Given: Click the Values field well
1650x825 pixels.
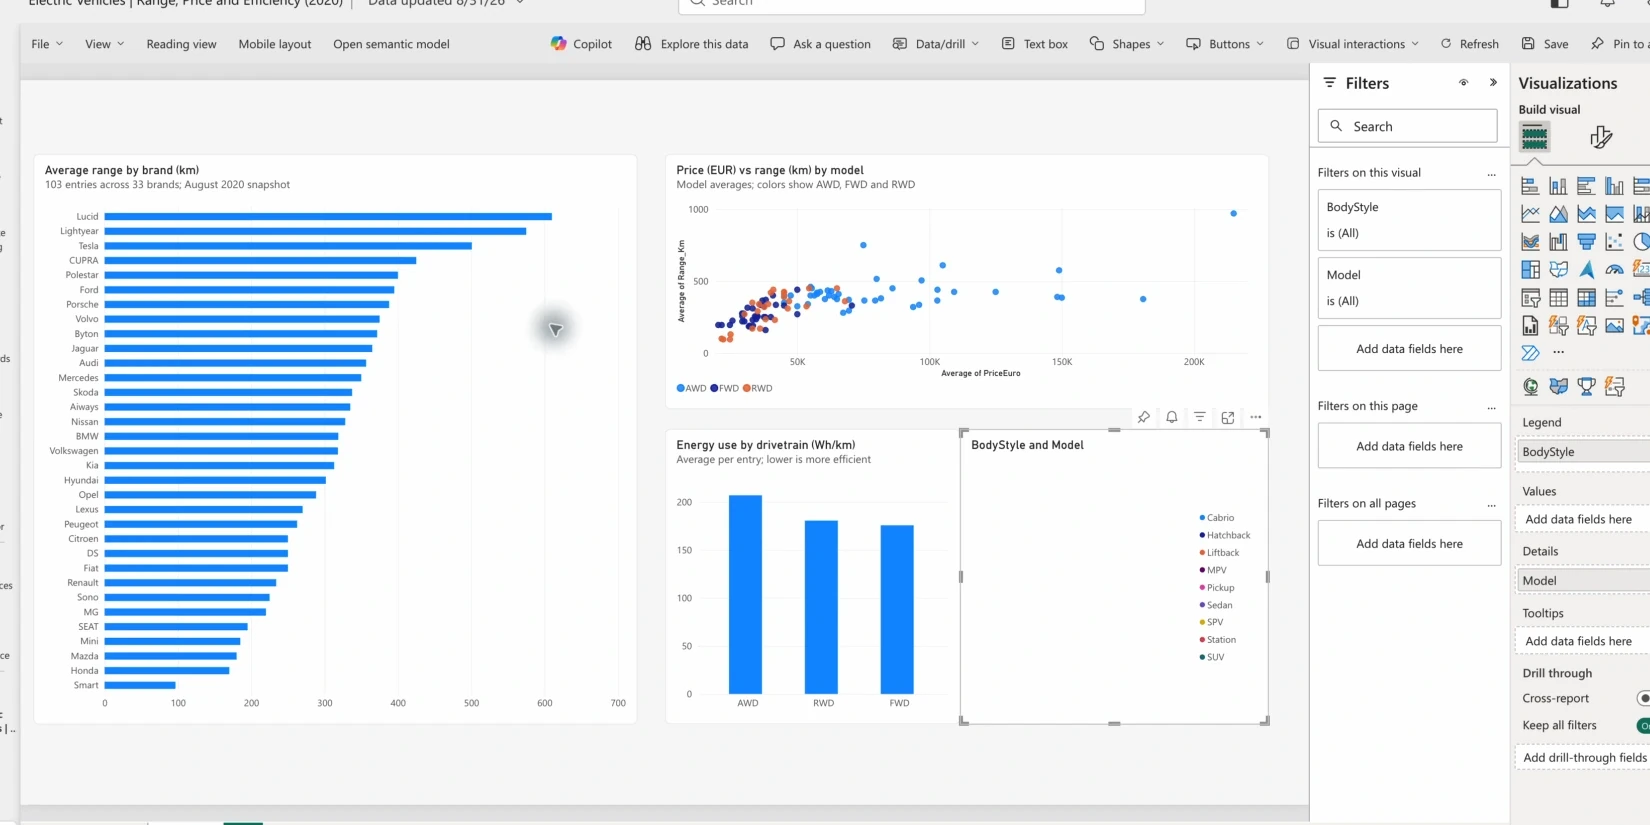Looking at the screenshot, I should pyautogui.click(x=1583, y=519).
